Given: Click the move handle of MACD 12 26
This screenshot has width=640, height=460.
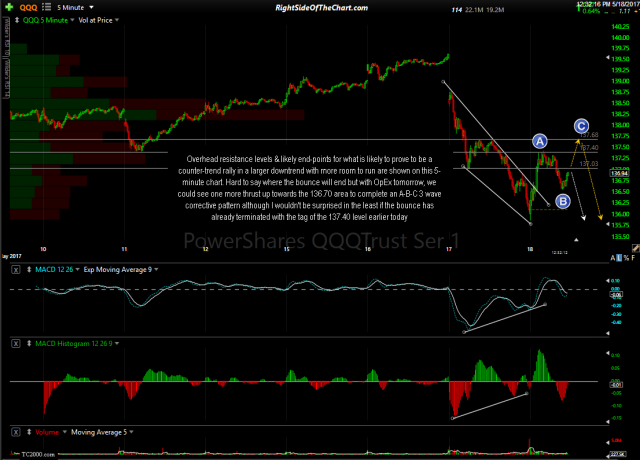Looking at the screenshot, I should coord(29,269).
